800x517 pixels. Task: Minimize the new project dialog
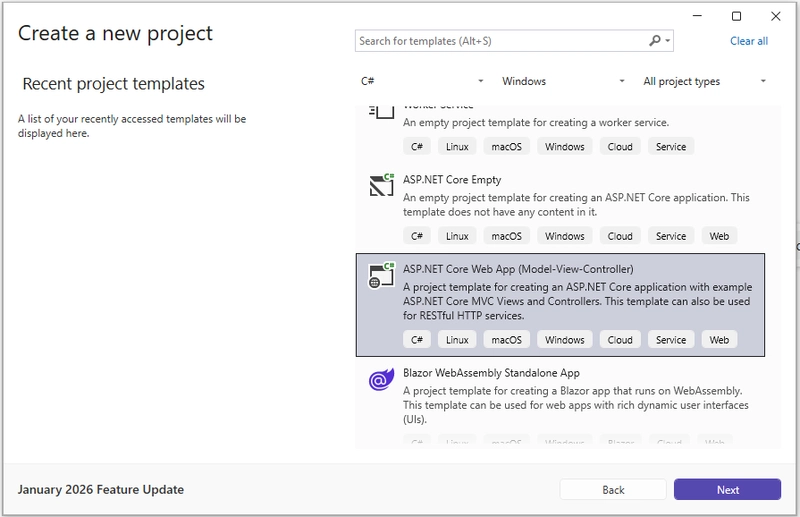tap(699, 15)
